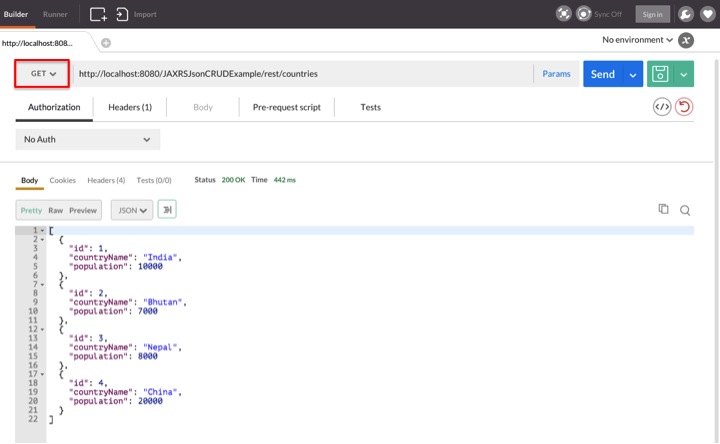The width and height of the screenshot is (720, 444).
Task: Expand the save options green arrow
Action: (x=684, y=74)
